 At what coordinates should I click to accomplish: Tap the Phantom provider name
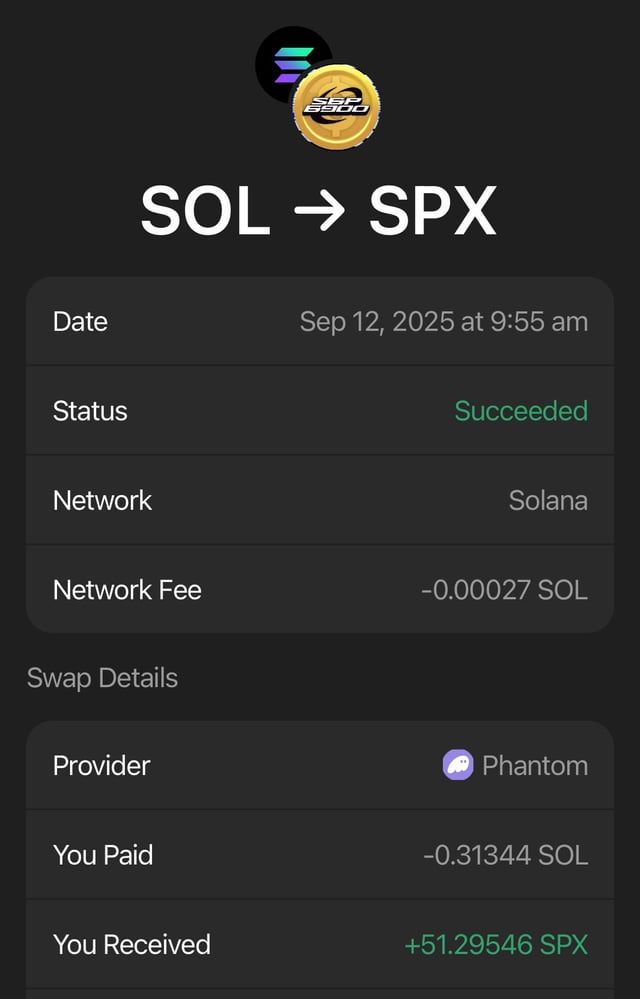(535, 766)
